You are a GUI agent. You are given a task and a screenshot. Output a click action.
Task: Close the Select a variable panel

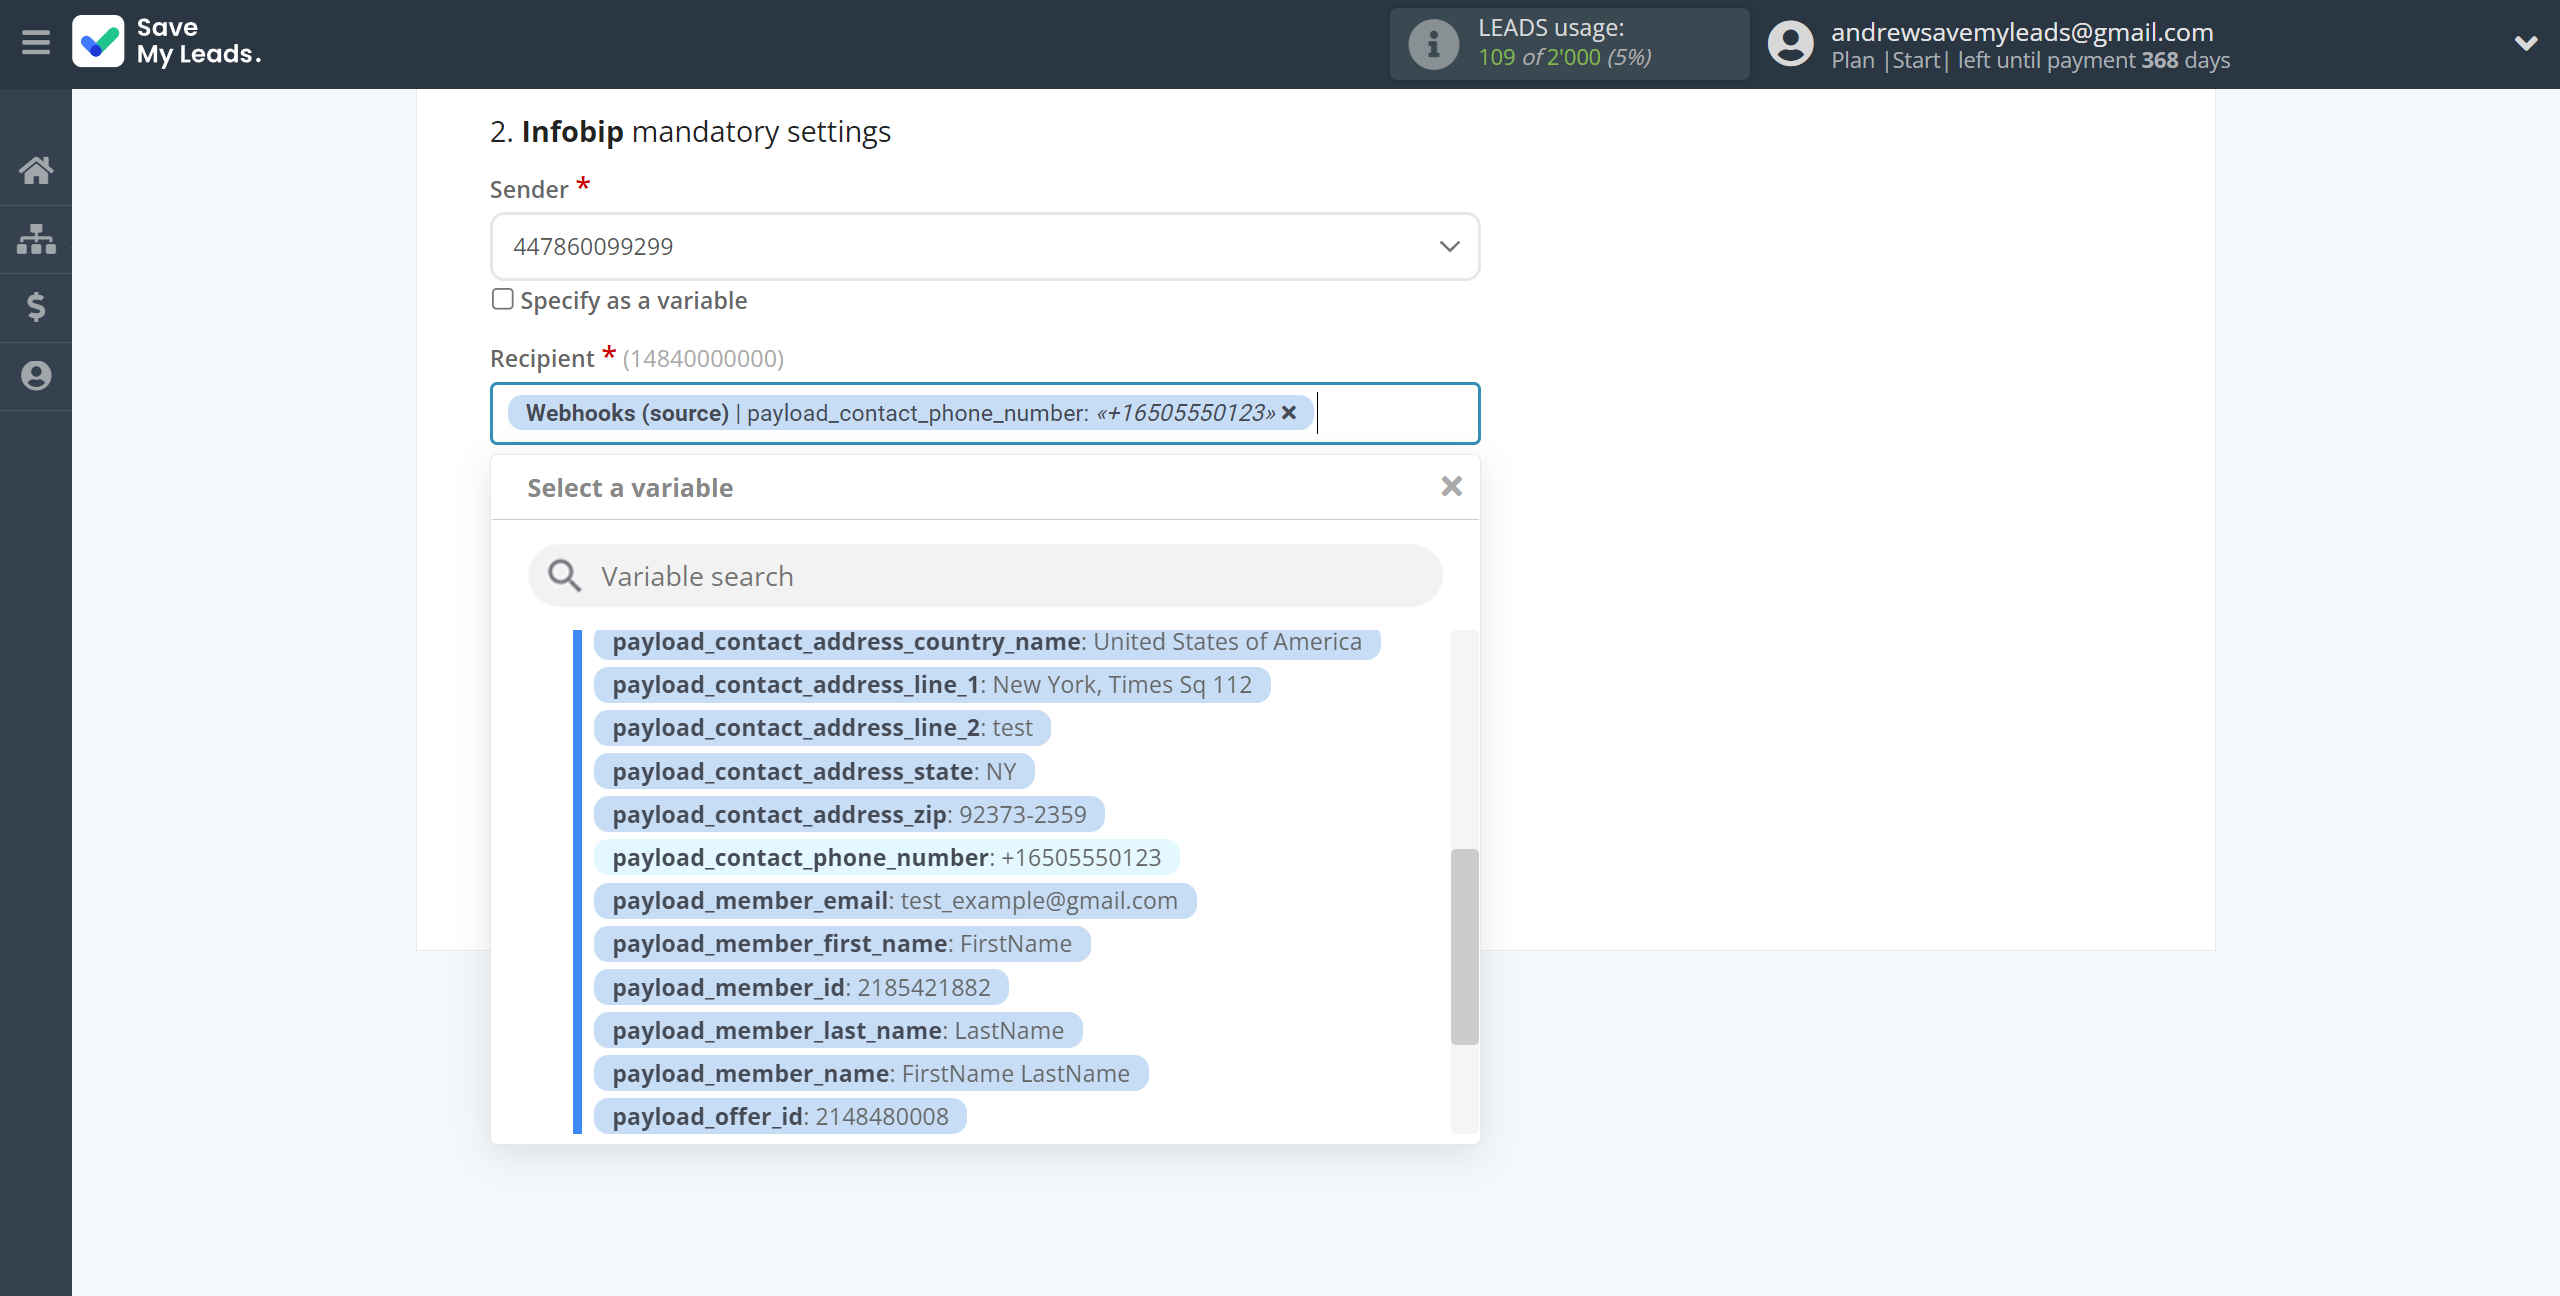pos(1452,486)
